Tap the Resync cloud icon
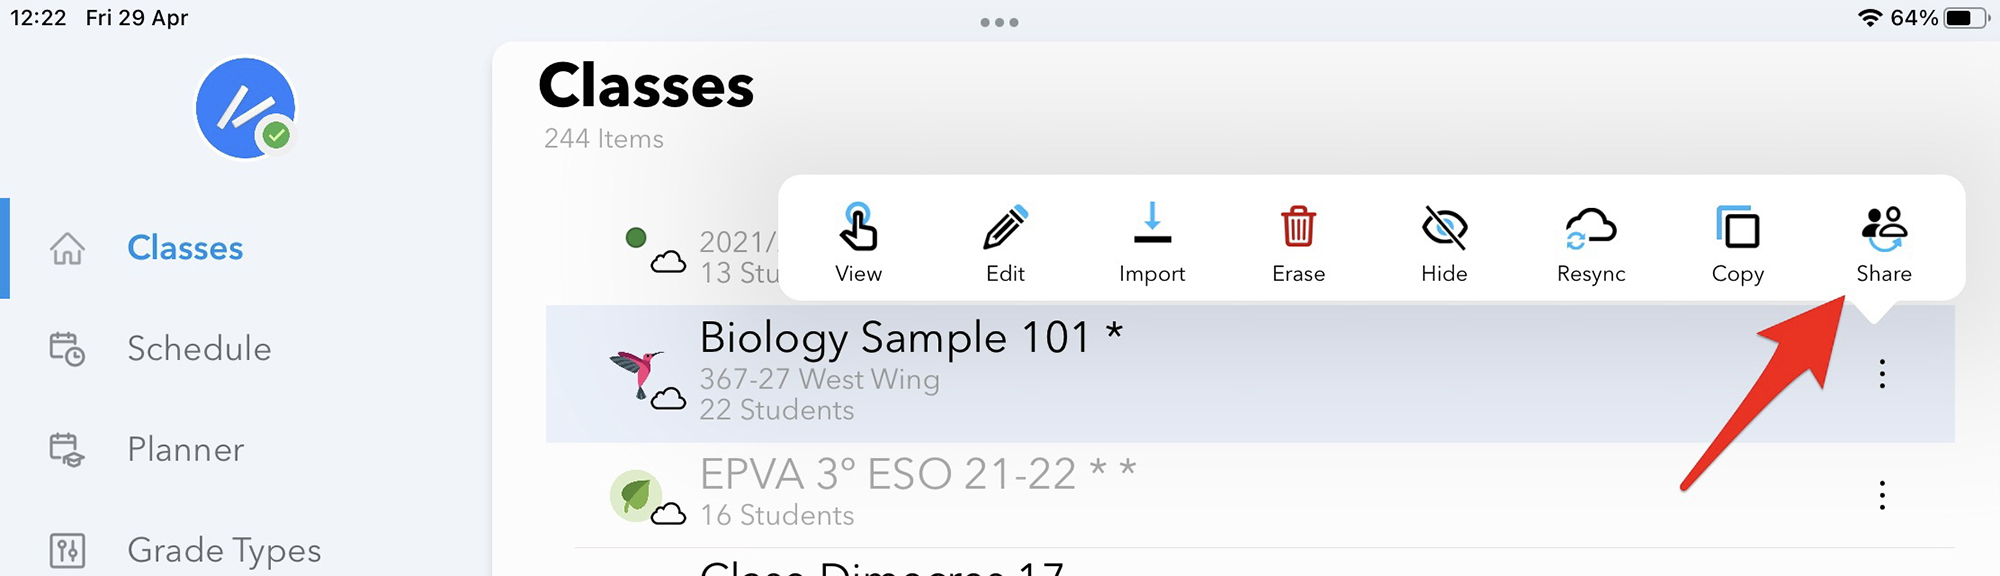The height and width of the screenshot is (576, 2000). point(1591,228)
